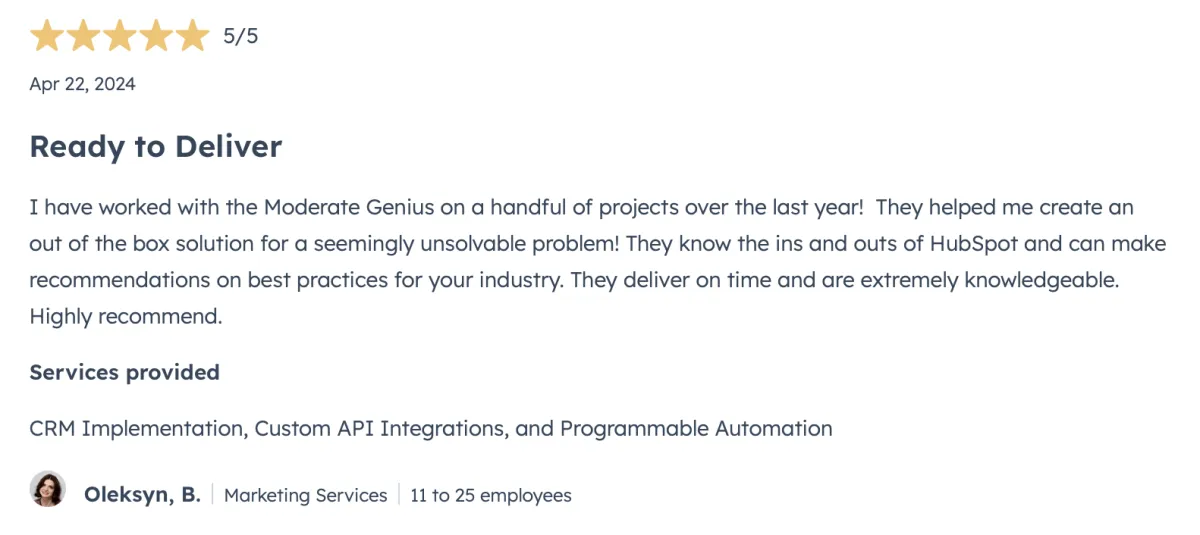Click Oleksyn B.'s profile avatar
The image size is (1200, 535).
[48, 490]
